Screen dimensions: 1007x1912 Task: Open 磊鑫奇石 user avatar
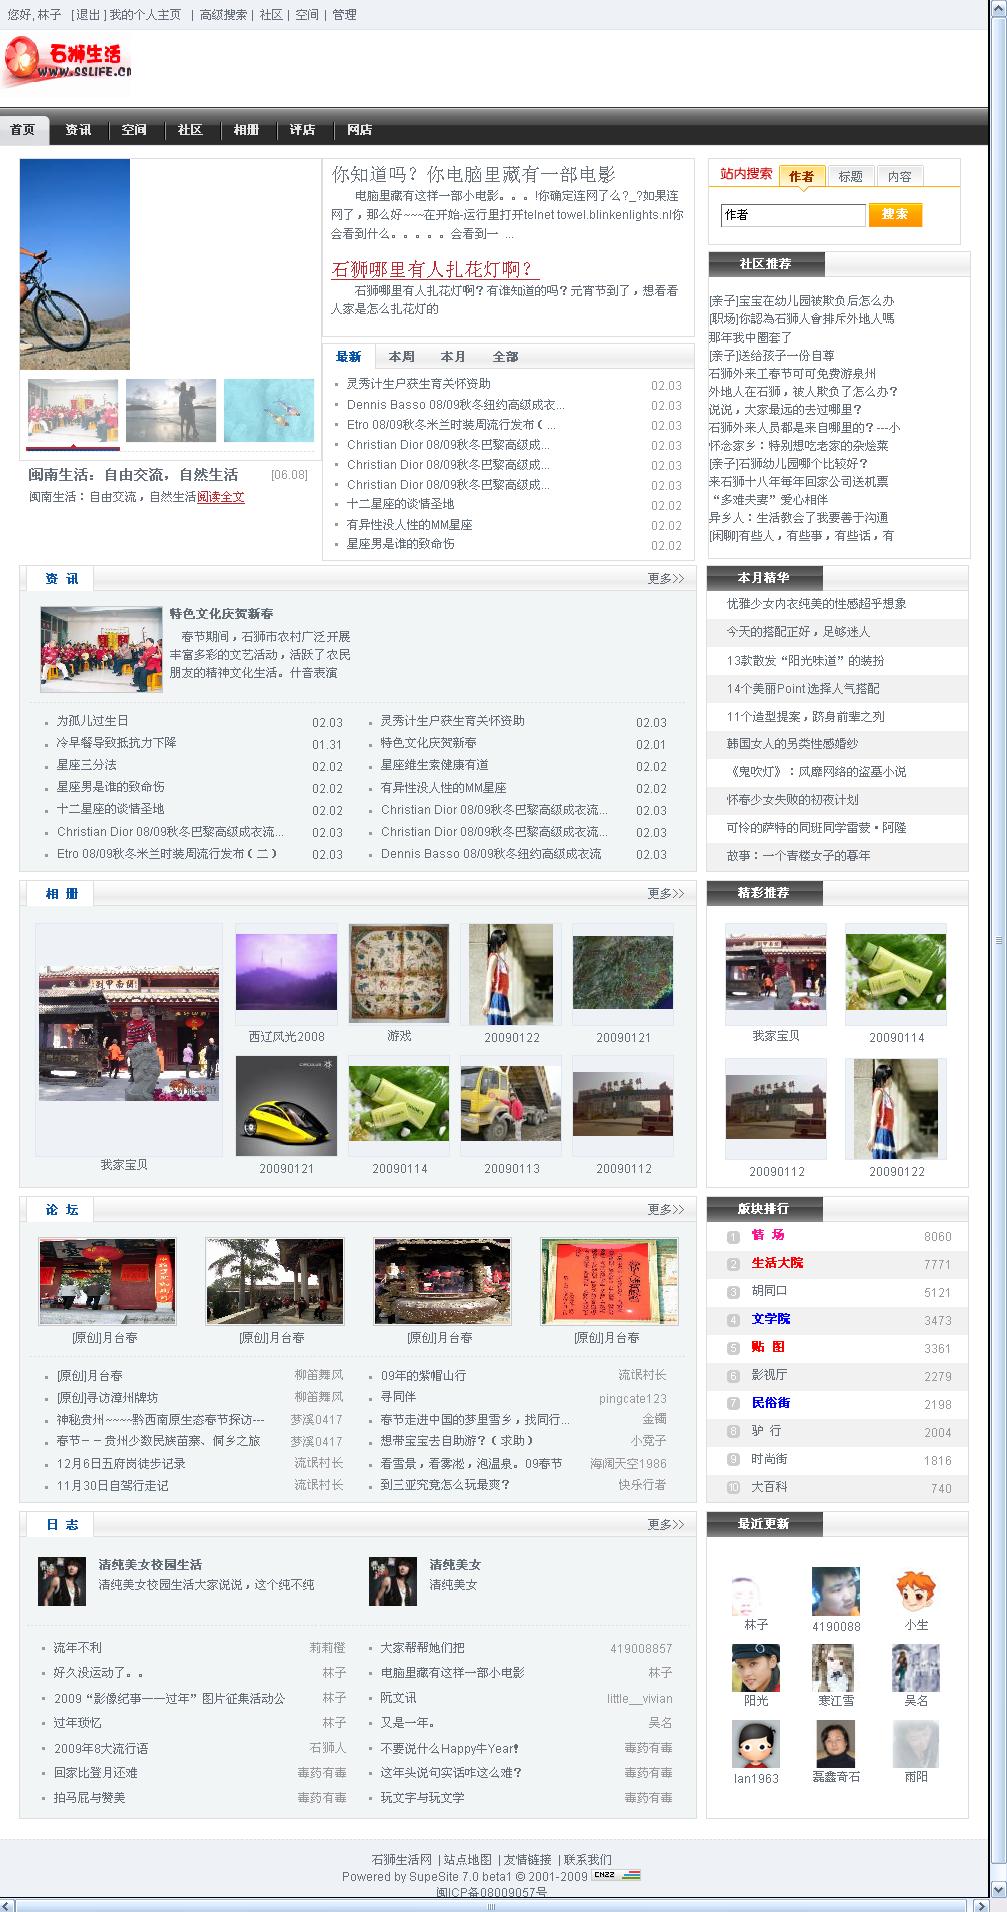(836, 1744)
